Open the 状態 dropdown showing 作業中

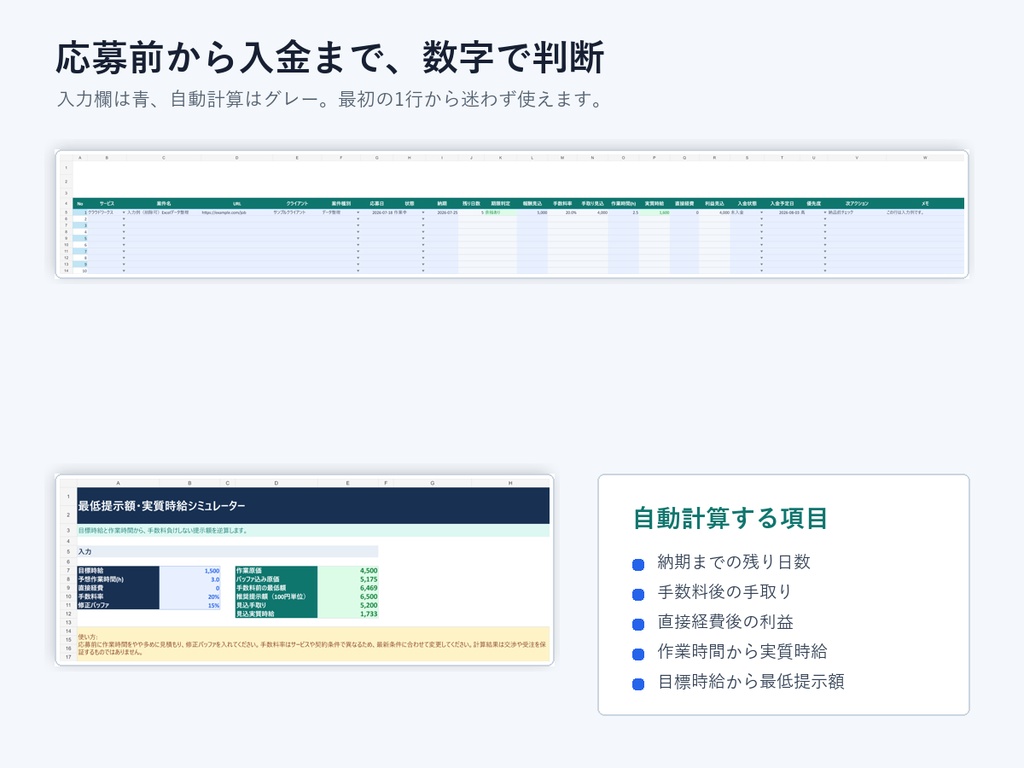pyautogui.click(x=423, y=212)
